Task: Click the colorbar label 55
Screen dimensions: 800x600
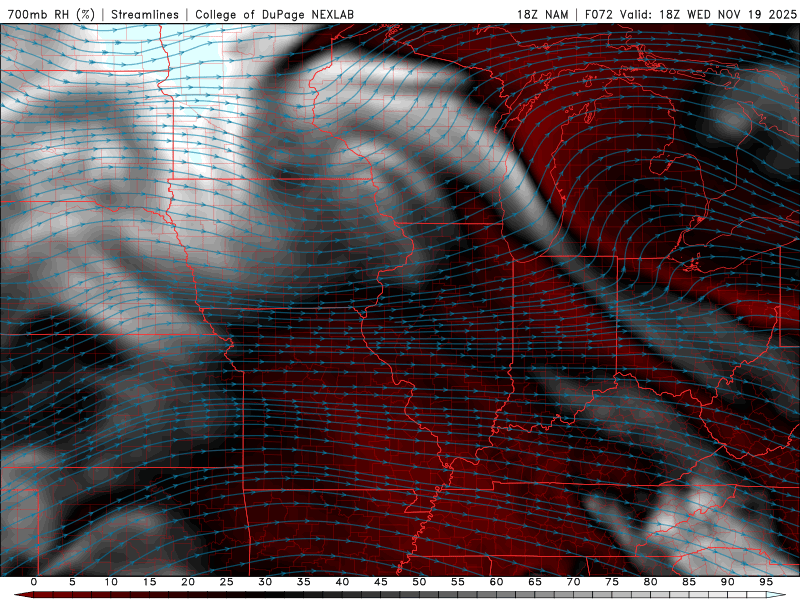Action: (458, 582)
